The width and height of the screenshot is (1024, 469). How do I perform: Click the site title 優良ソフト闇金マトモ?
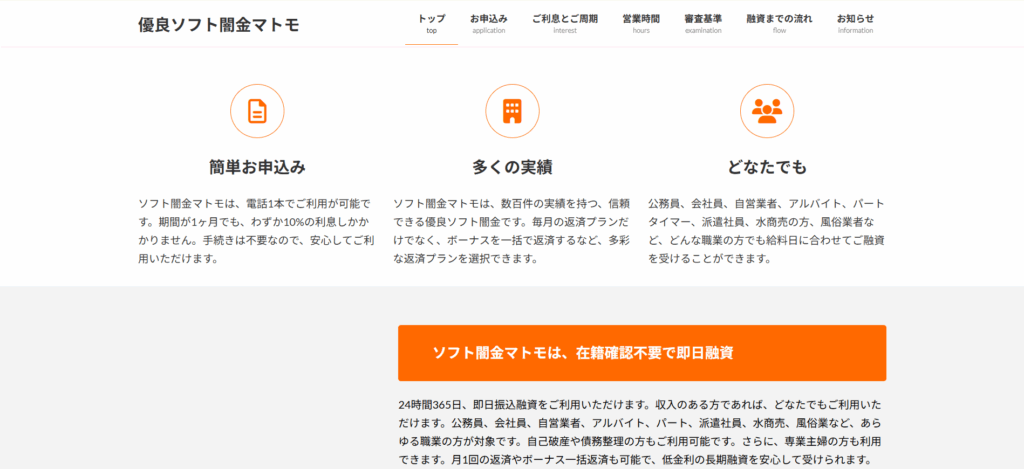(x=219, y=25)
